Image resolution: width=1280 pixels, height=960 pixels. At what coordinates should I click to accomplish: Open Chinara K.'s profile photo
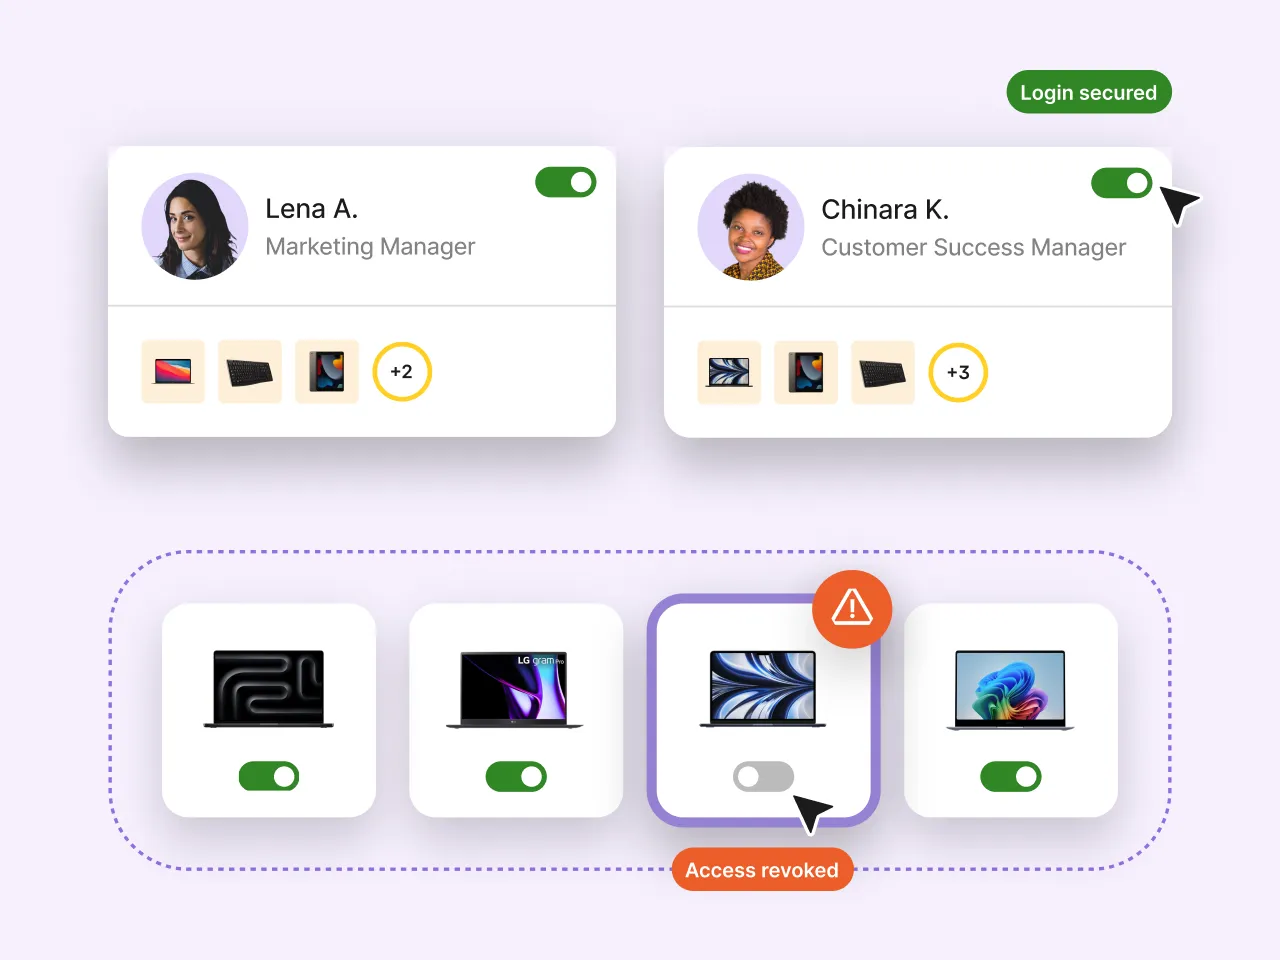point(751,228)
